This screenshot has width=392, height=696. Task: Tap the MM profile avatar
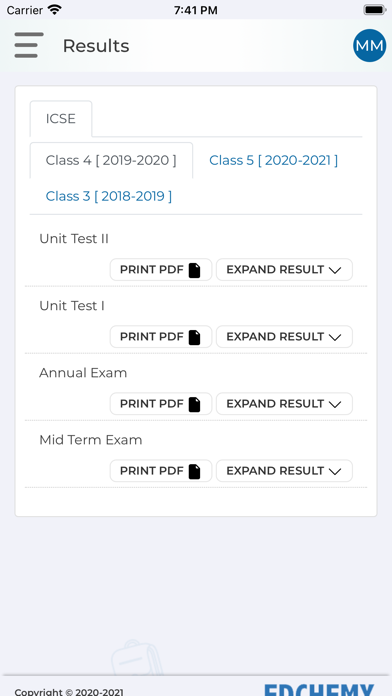[369, 46]
